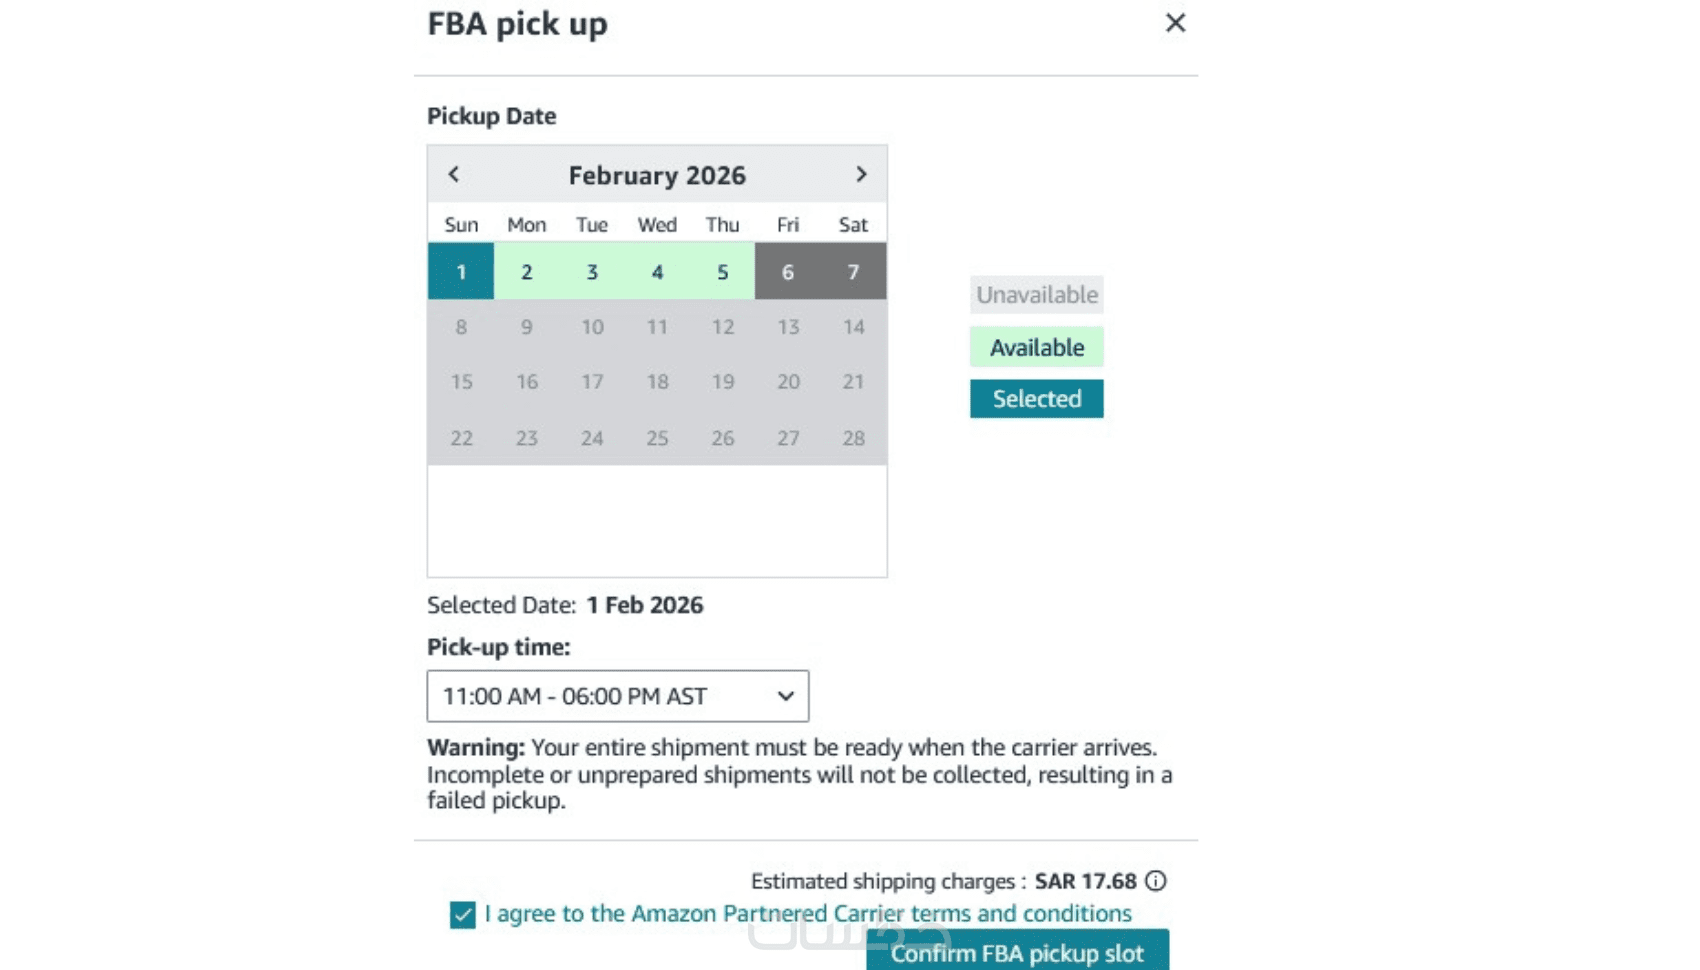Uncheck the Amazon Partnered Carrier agreement checkbox
The width and height of the screenshot is (1700, 970).
[462, 914]
